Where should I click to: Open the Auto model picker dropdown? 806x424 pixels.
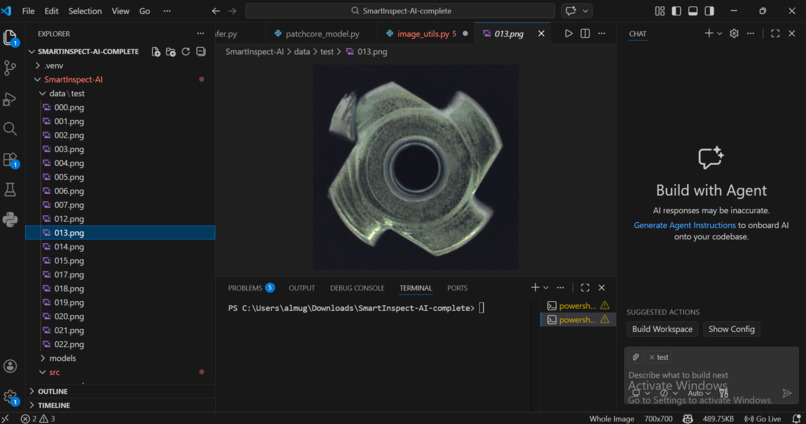pyautogui.click(x=699, y=393)
